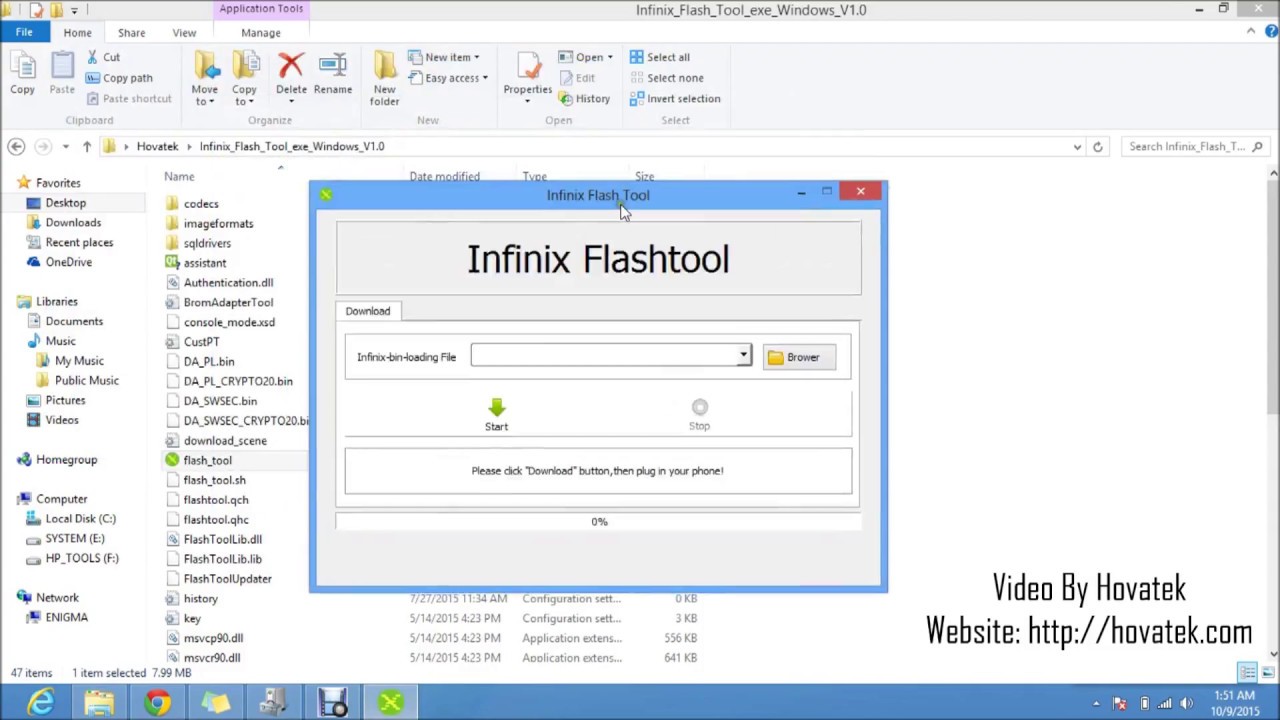The width and height of the screenshot is (1280, 720).
Task: Select the BromAdapterTool file
Action: click(228, 302)
